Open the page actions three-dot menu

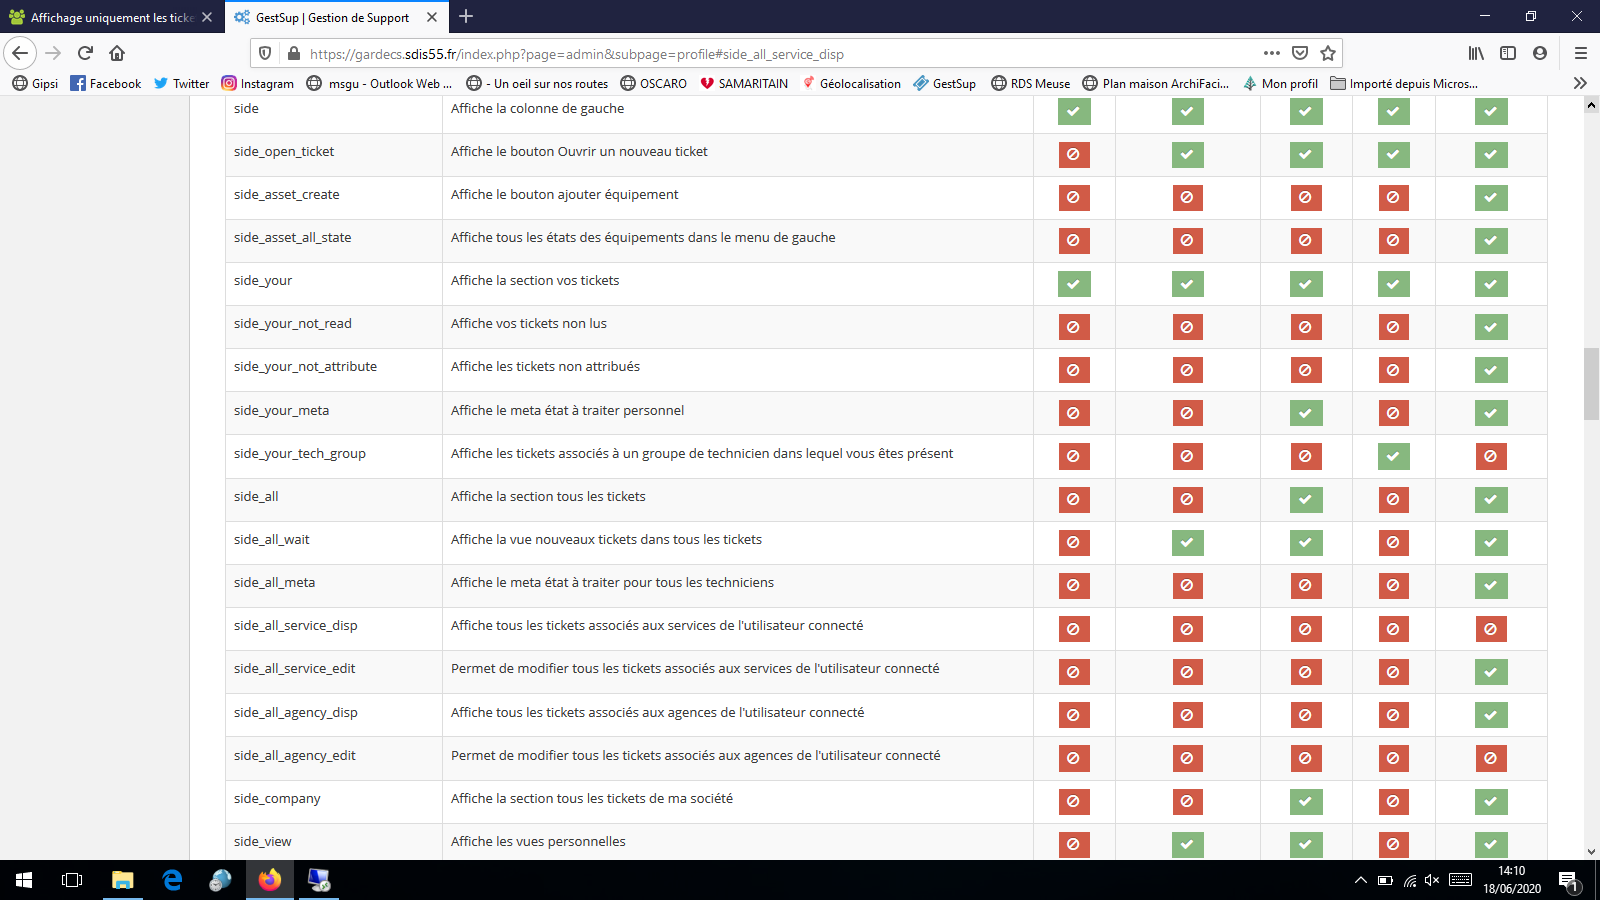point(1271,53)
